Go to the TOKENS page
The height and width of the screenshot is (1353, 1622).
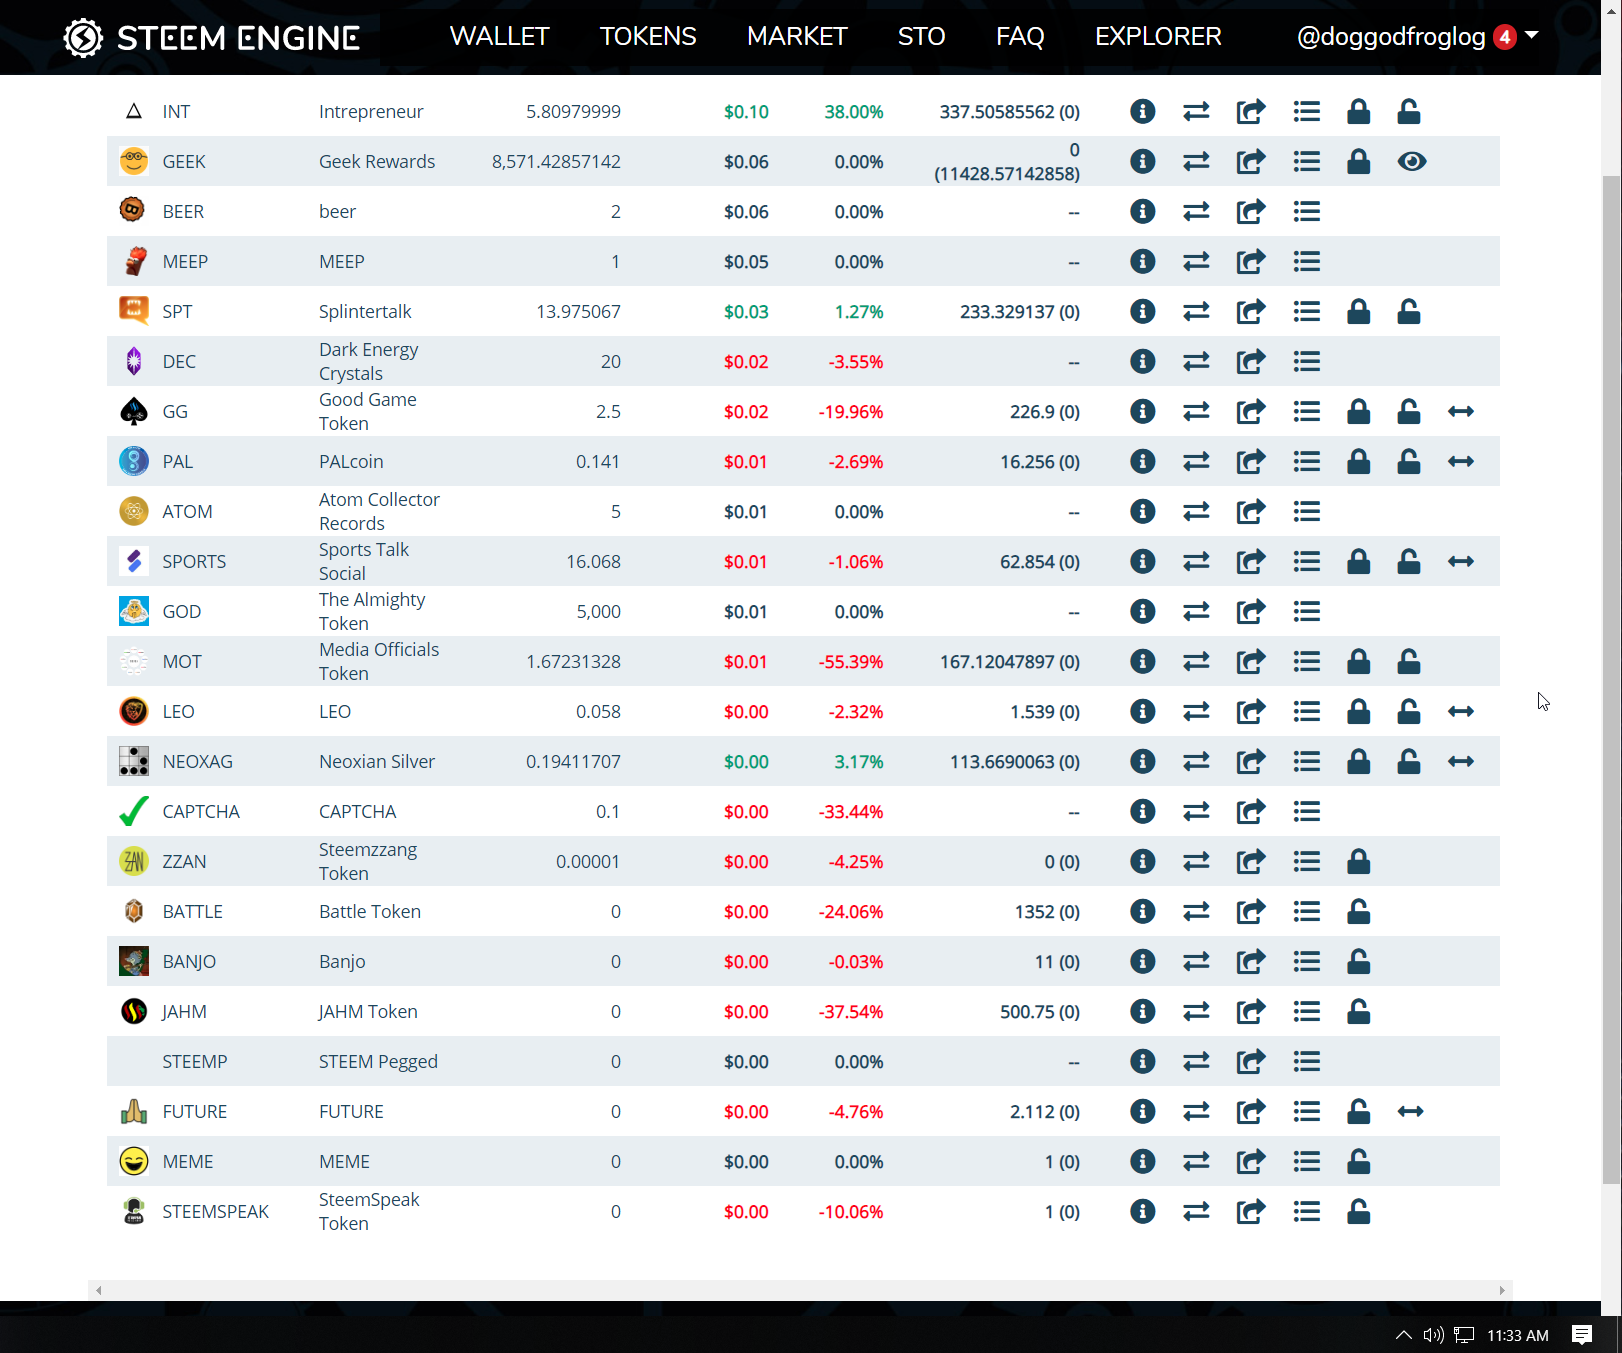(647, 37)
